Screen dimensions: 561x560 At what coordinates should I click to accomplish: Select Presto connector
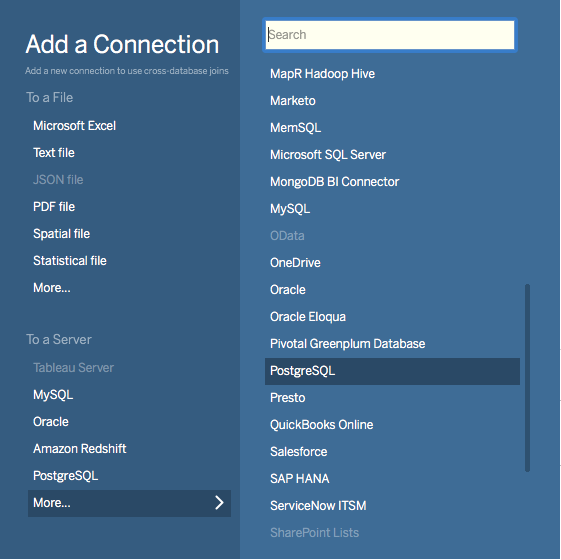tap(288, 398)
